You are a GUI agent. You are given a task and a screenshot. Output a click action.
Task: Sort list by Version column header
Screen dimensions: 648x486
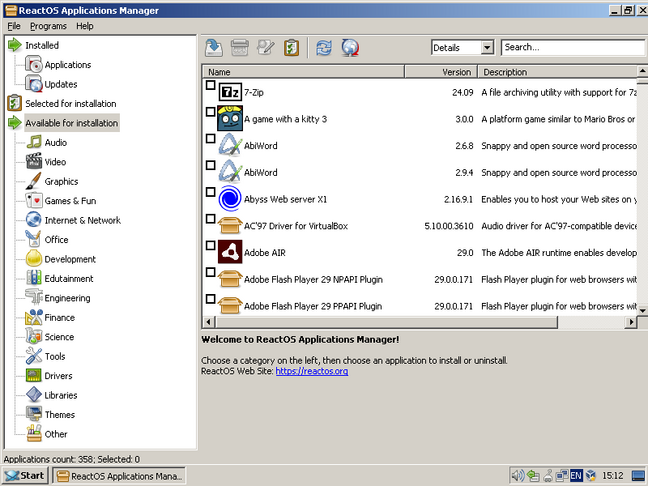click(441, 72)
